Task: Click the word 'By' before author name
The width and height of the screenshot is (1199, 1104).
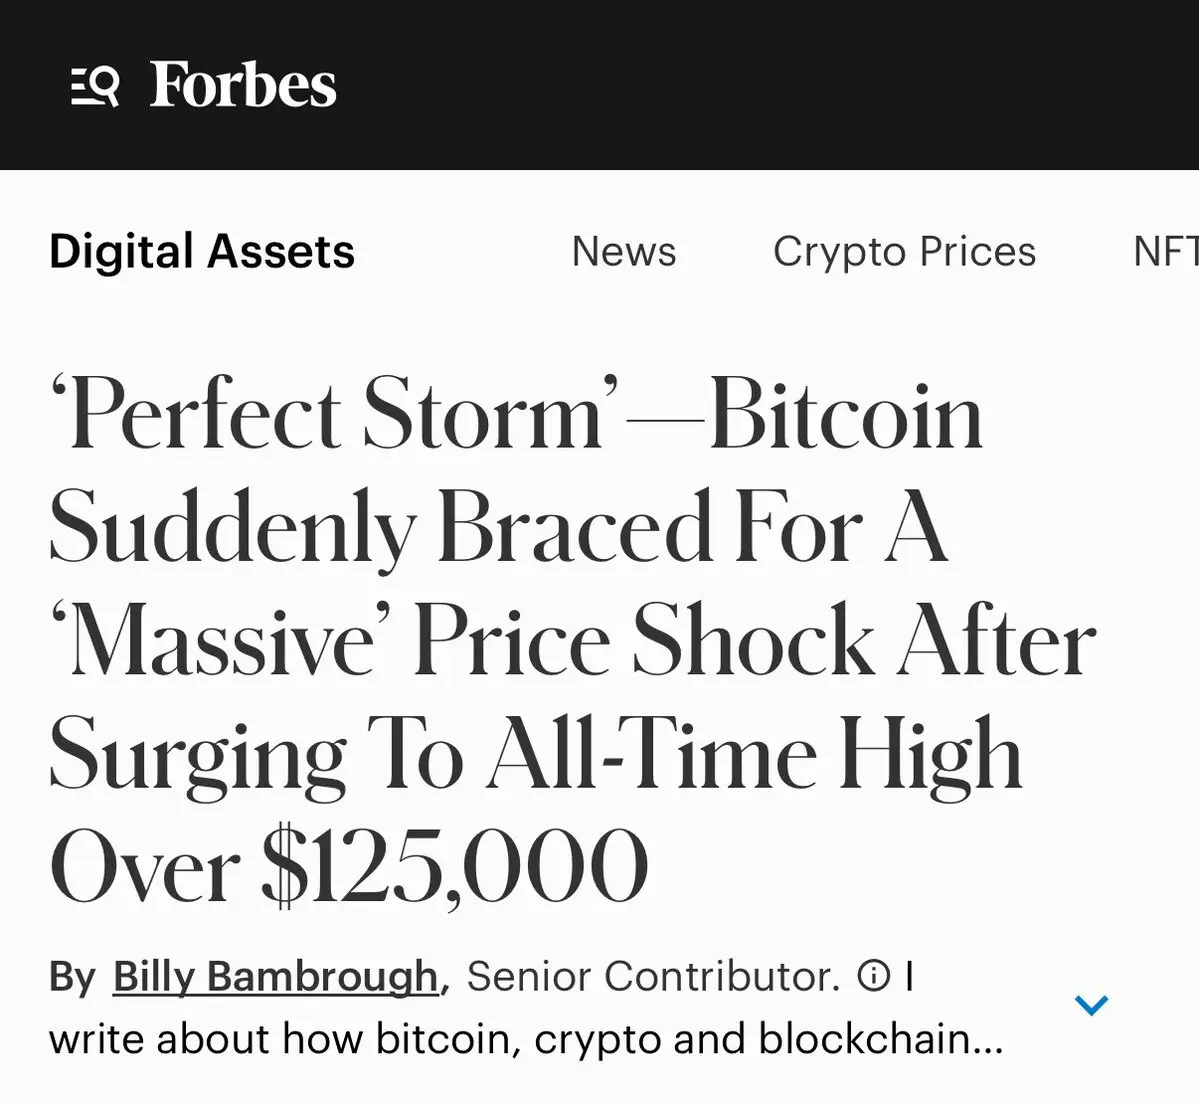Action: (x=72, y=977)
